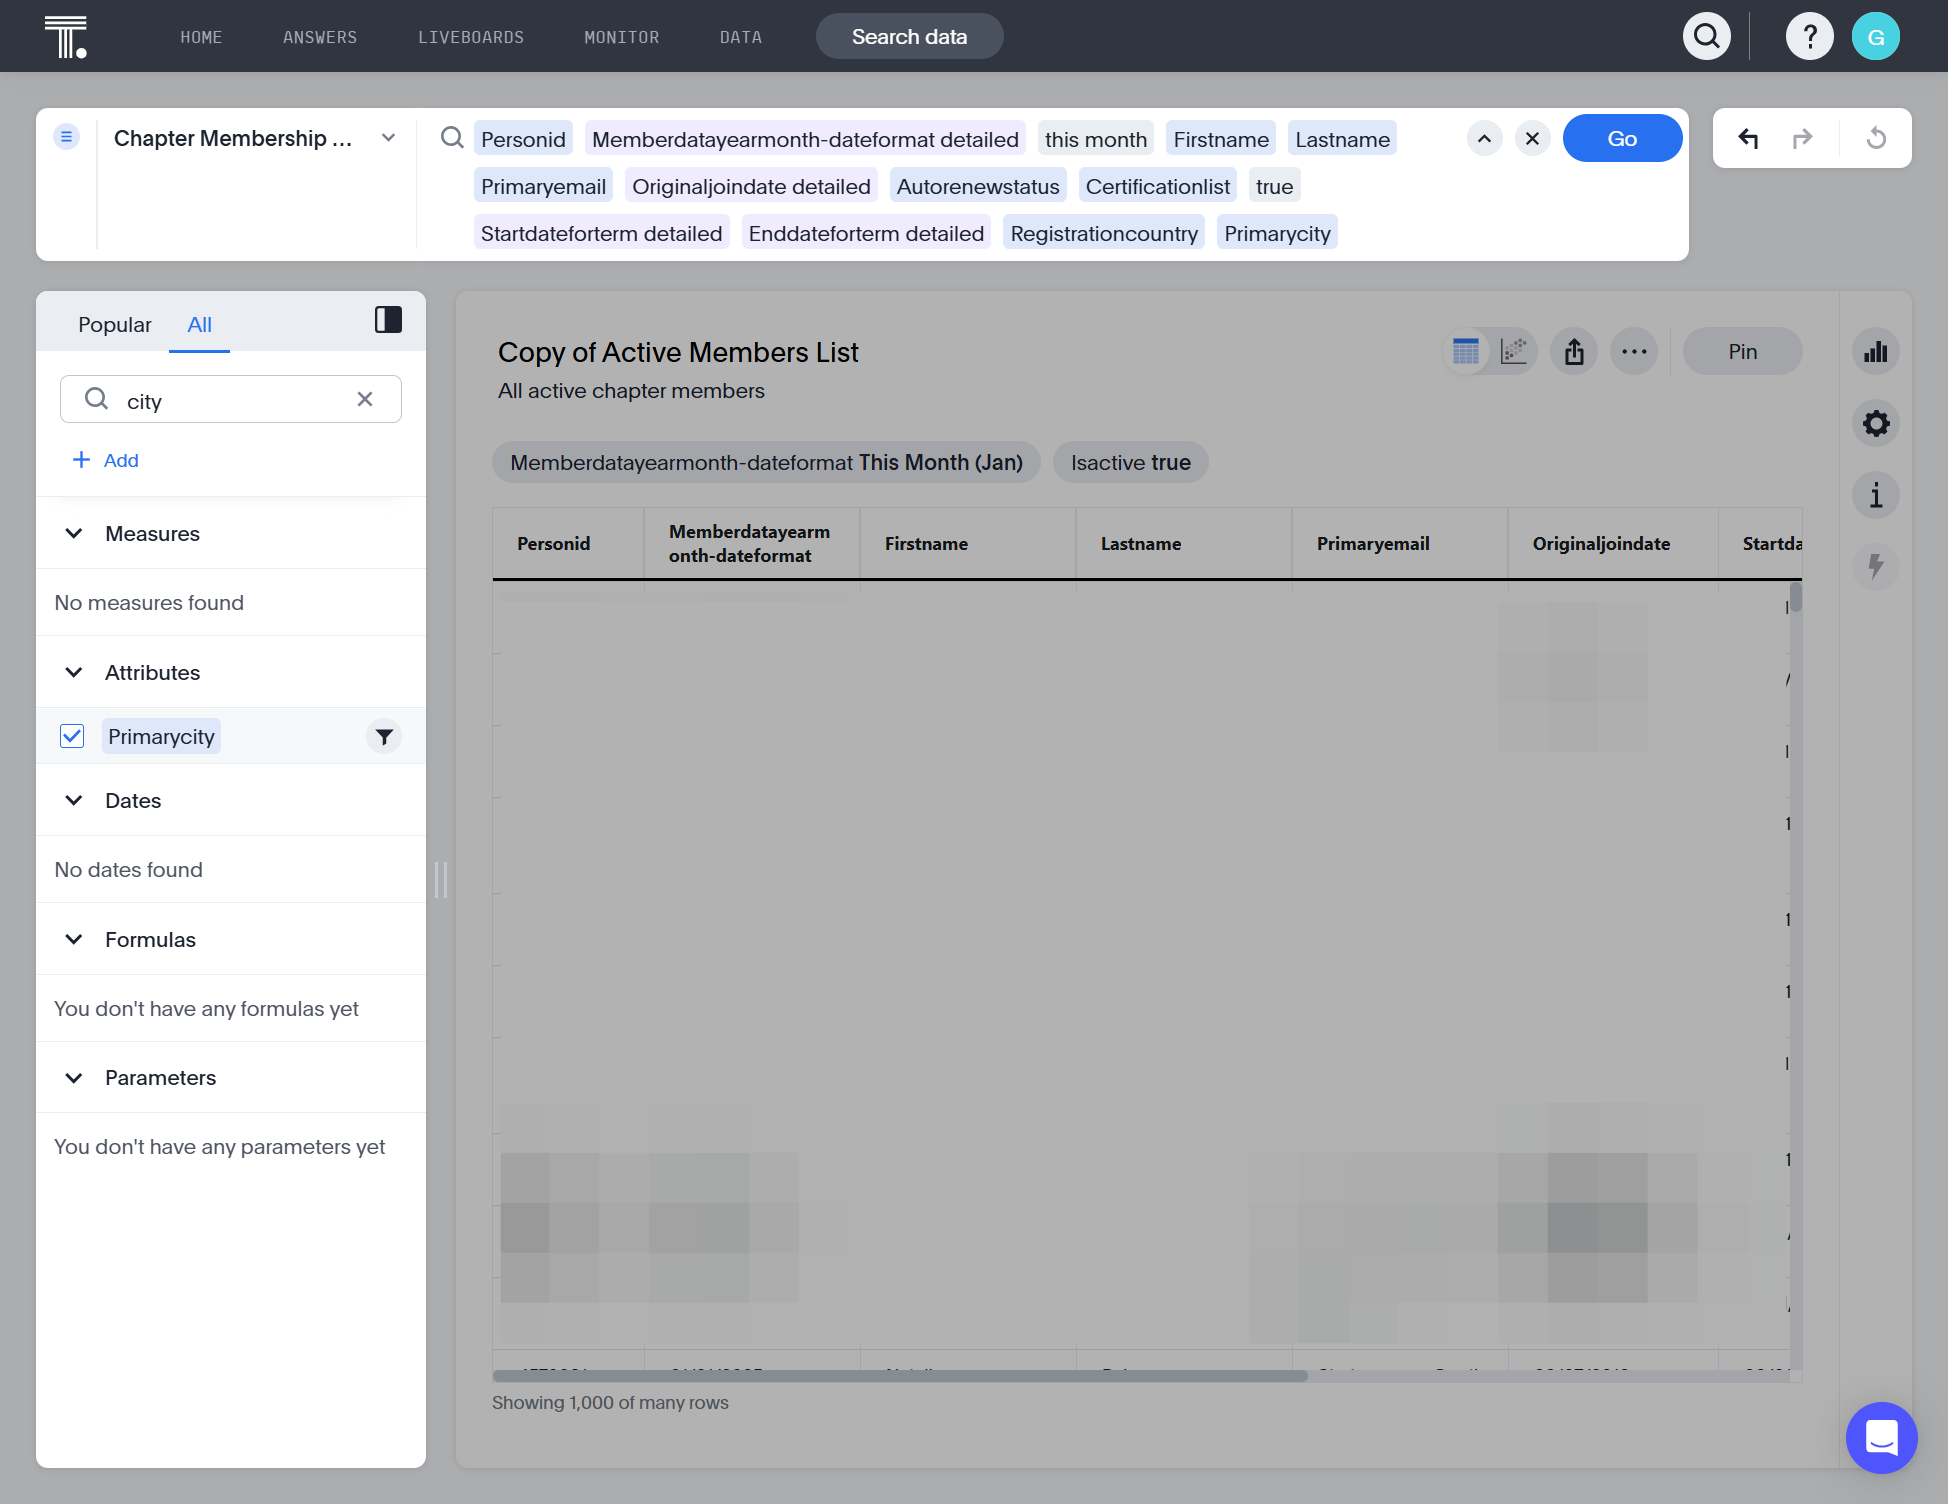
Task: Click the Go button
Action: click(1622, 139)
